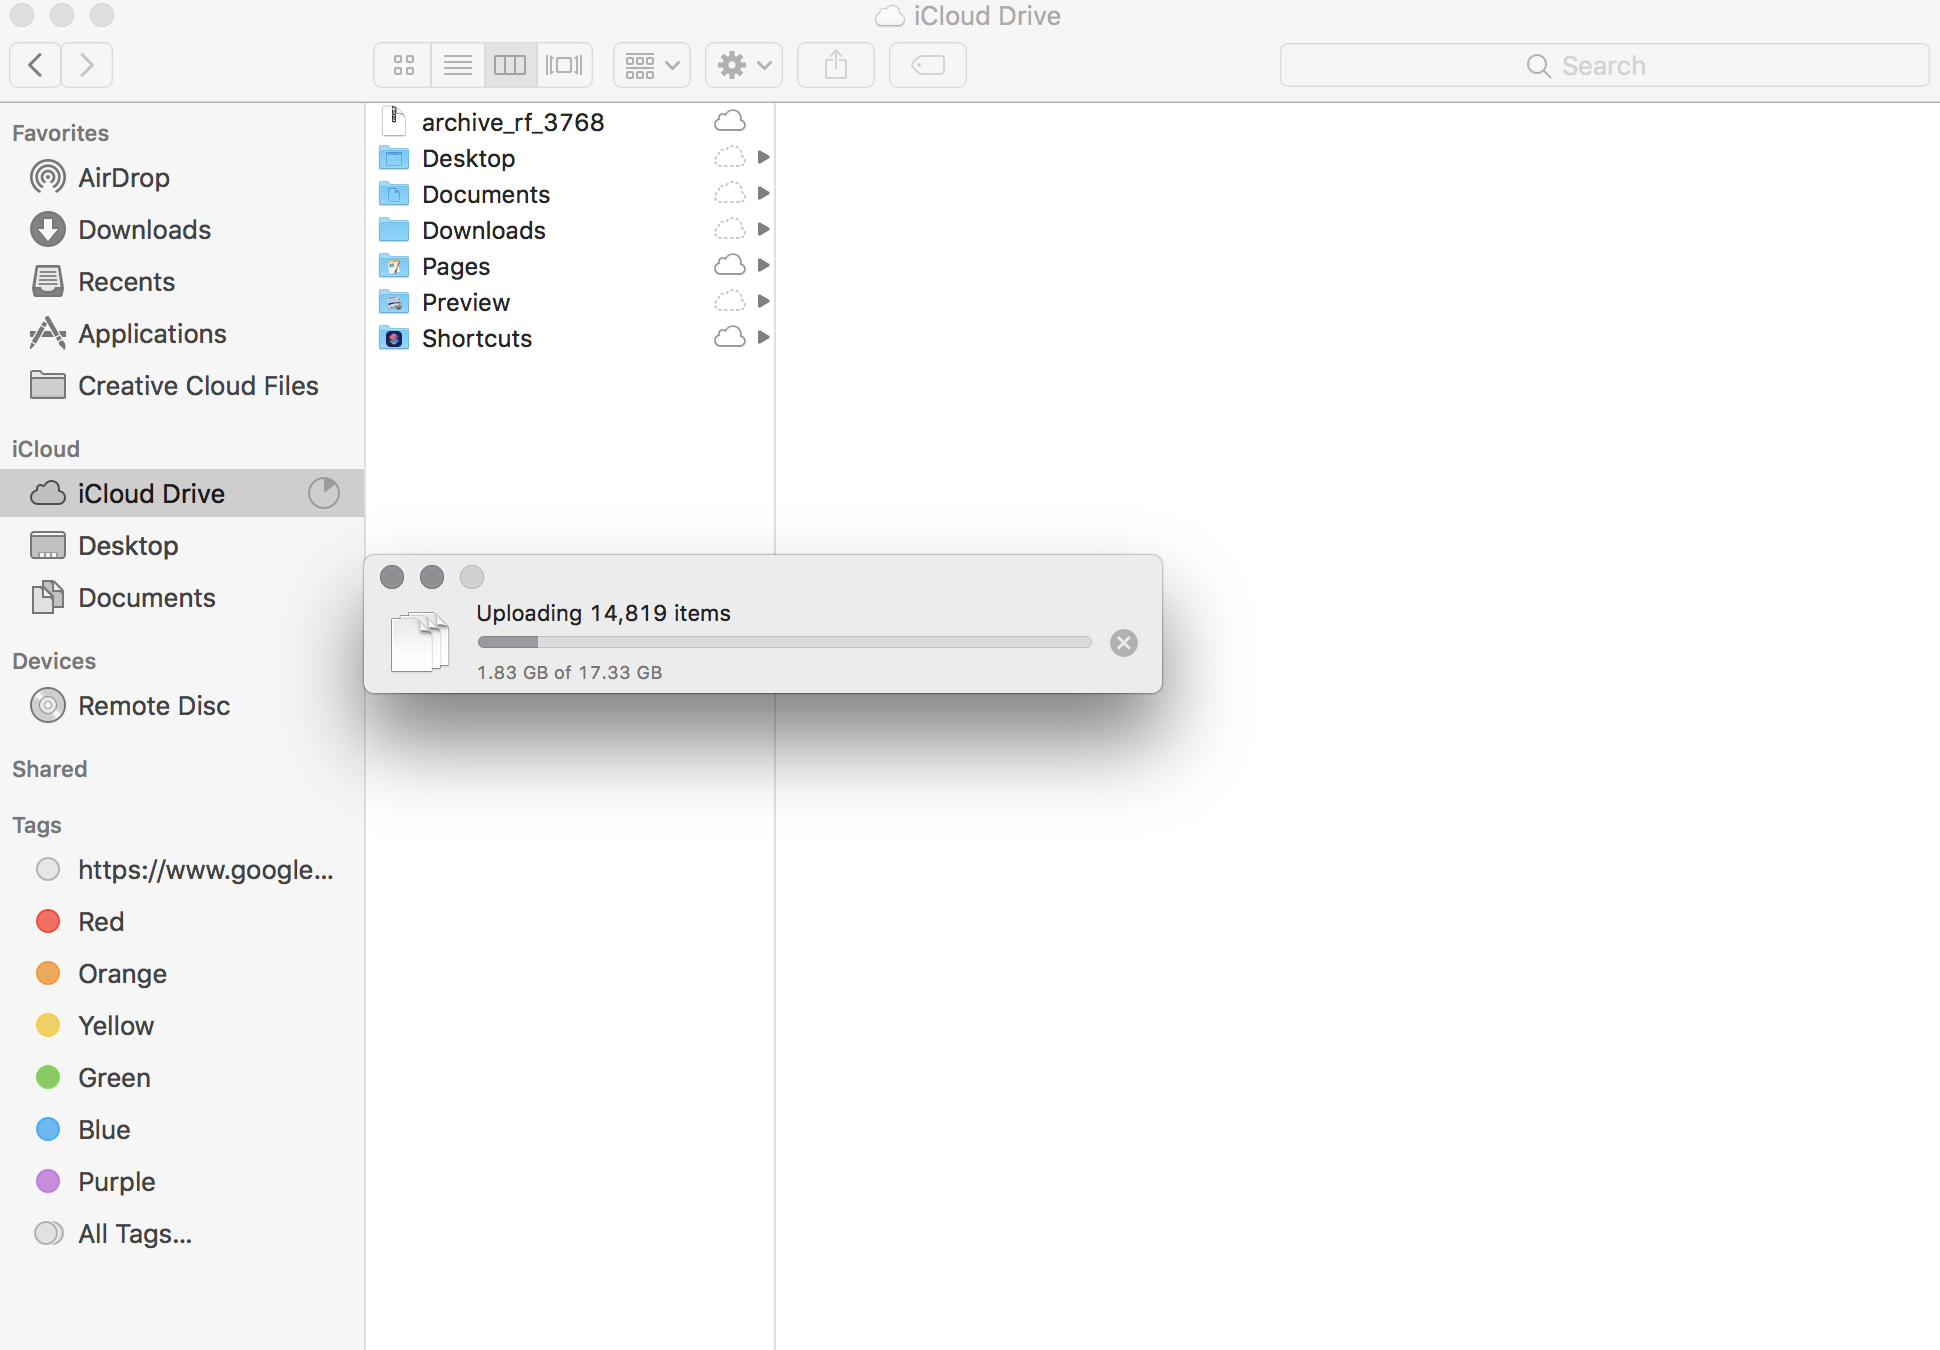
Task: Select Remote Disc under Devices
Action: [x=154, y=705]
